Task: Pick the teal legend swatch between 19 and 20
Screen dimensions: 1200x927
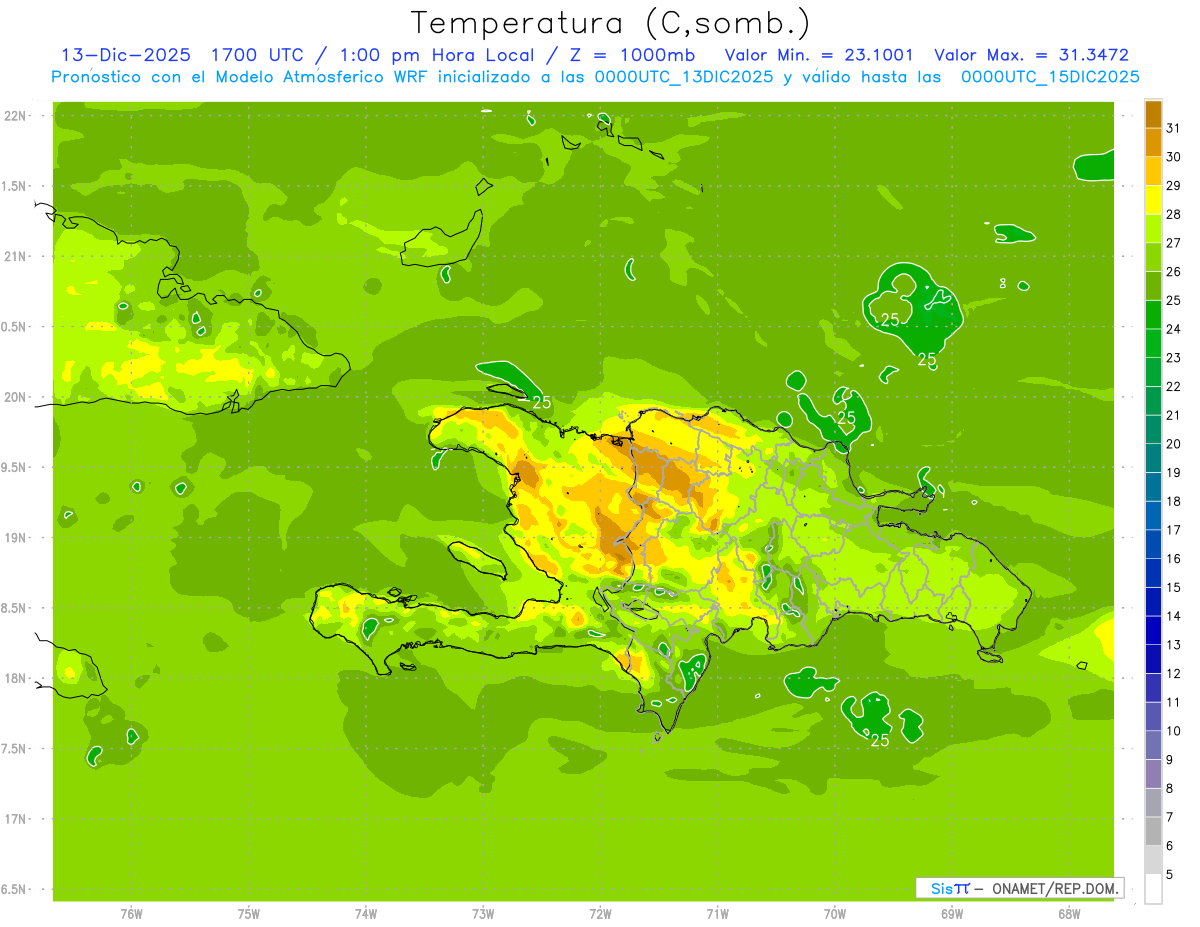Action: (1153, 458)
